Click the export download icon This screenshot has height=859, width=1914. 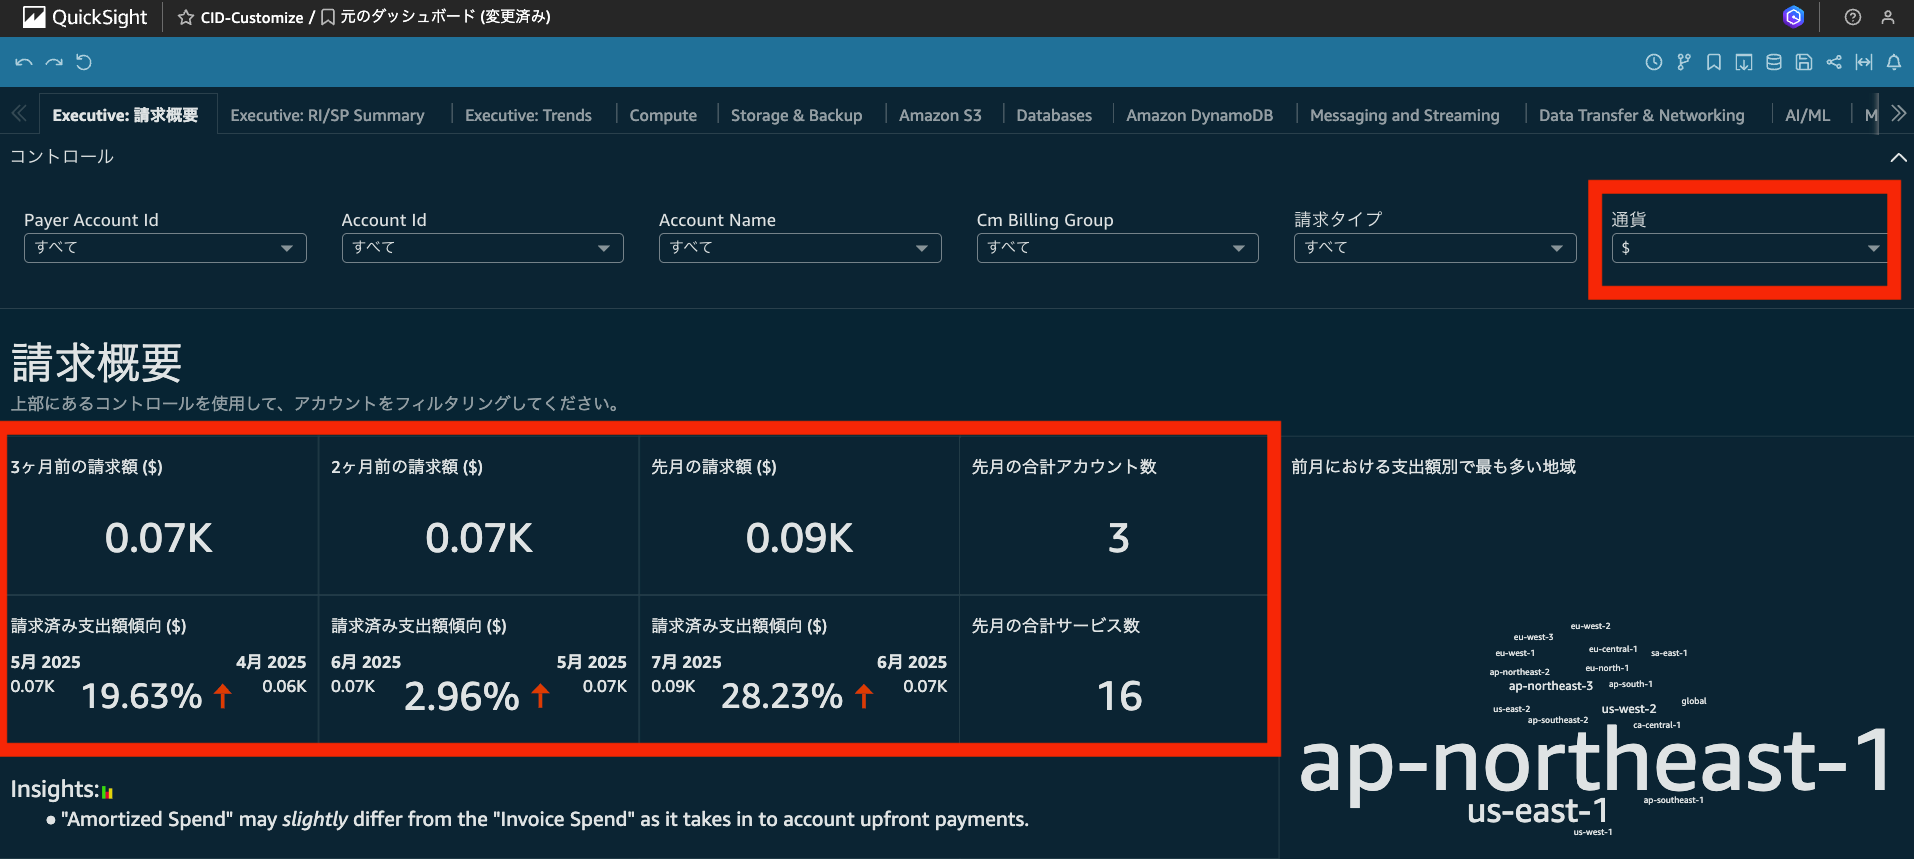tap(1744, 62)
